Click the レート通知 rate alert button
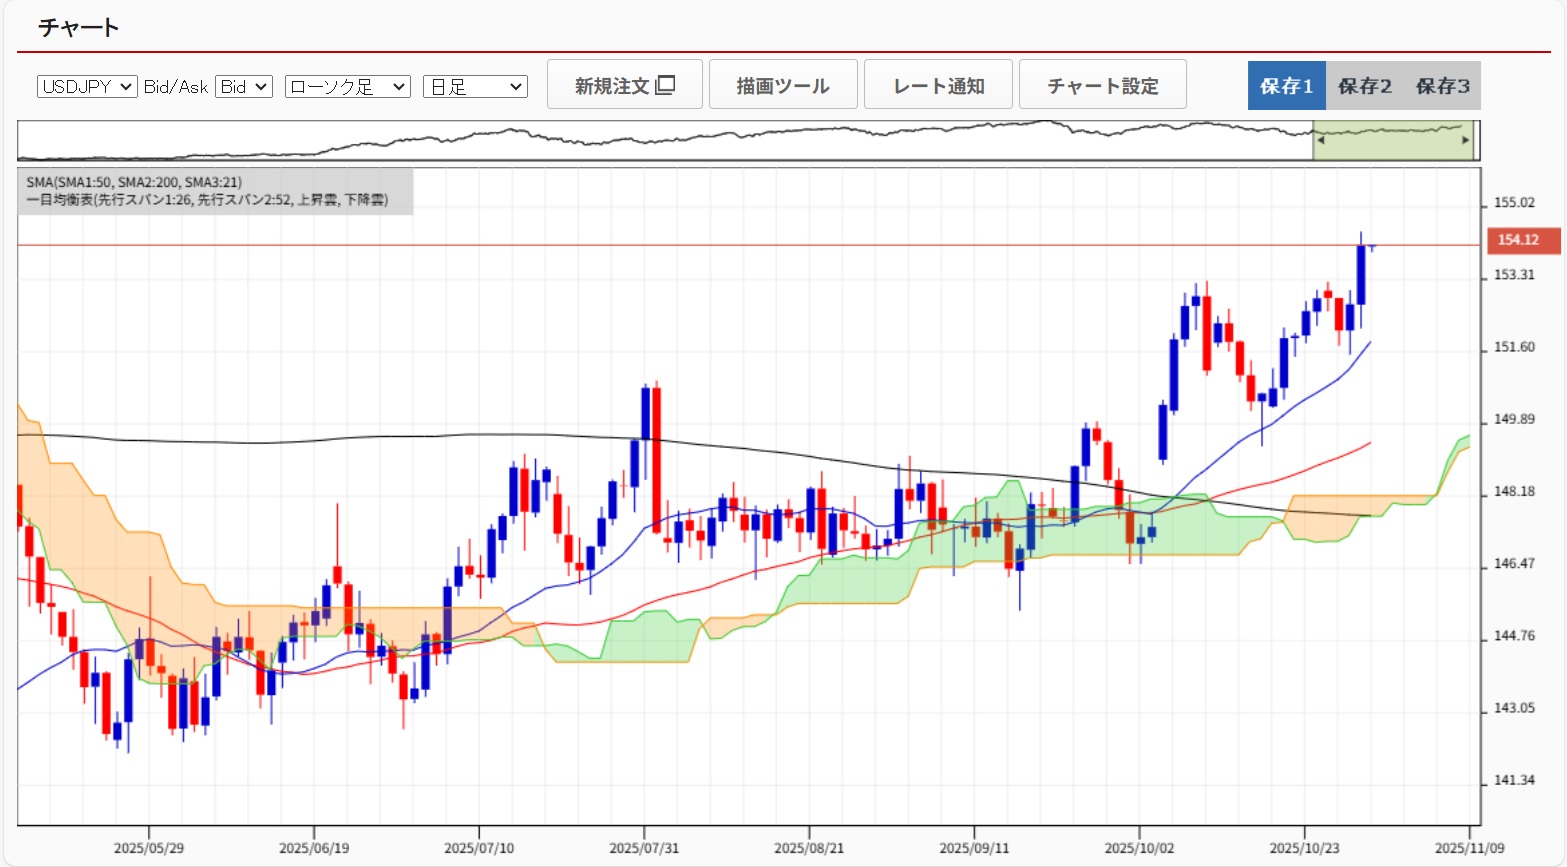The image size is (1567, 867). click(x=938, y=85)
